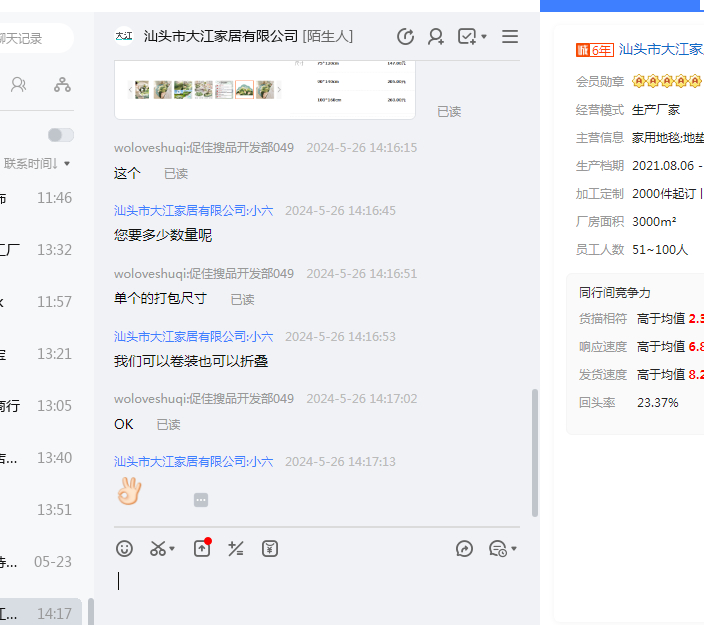Open the chat-clock dropdown above the input
This screenshot has width=704, height=625.
[502, 548]
